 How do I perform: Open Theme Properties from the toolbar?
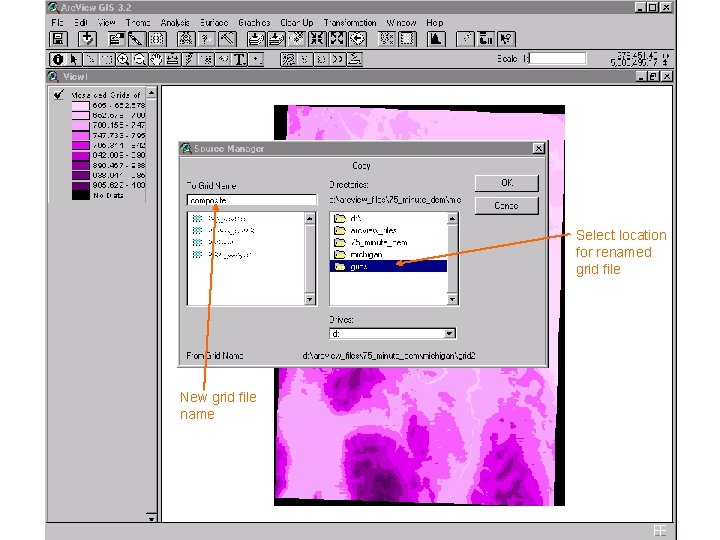pyautogui.click(x=116, y=39)
